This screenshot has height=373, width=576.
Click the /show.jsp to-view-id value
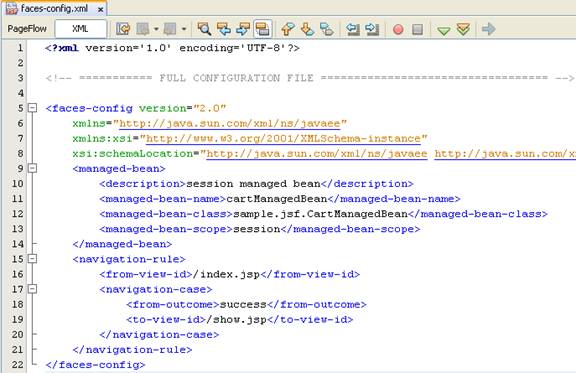pos(237,319)
